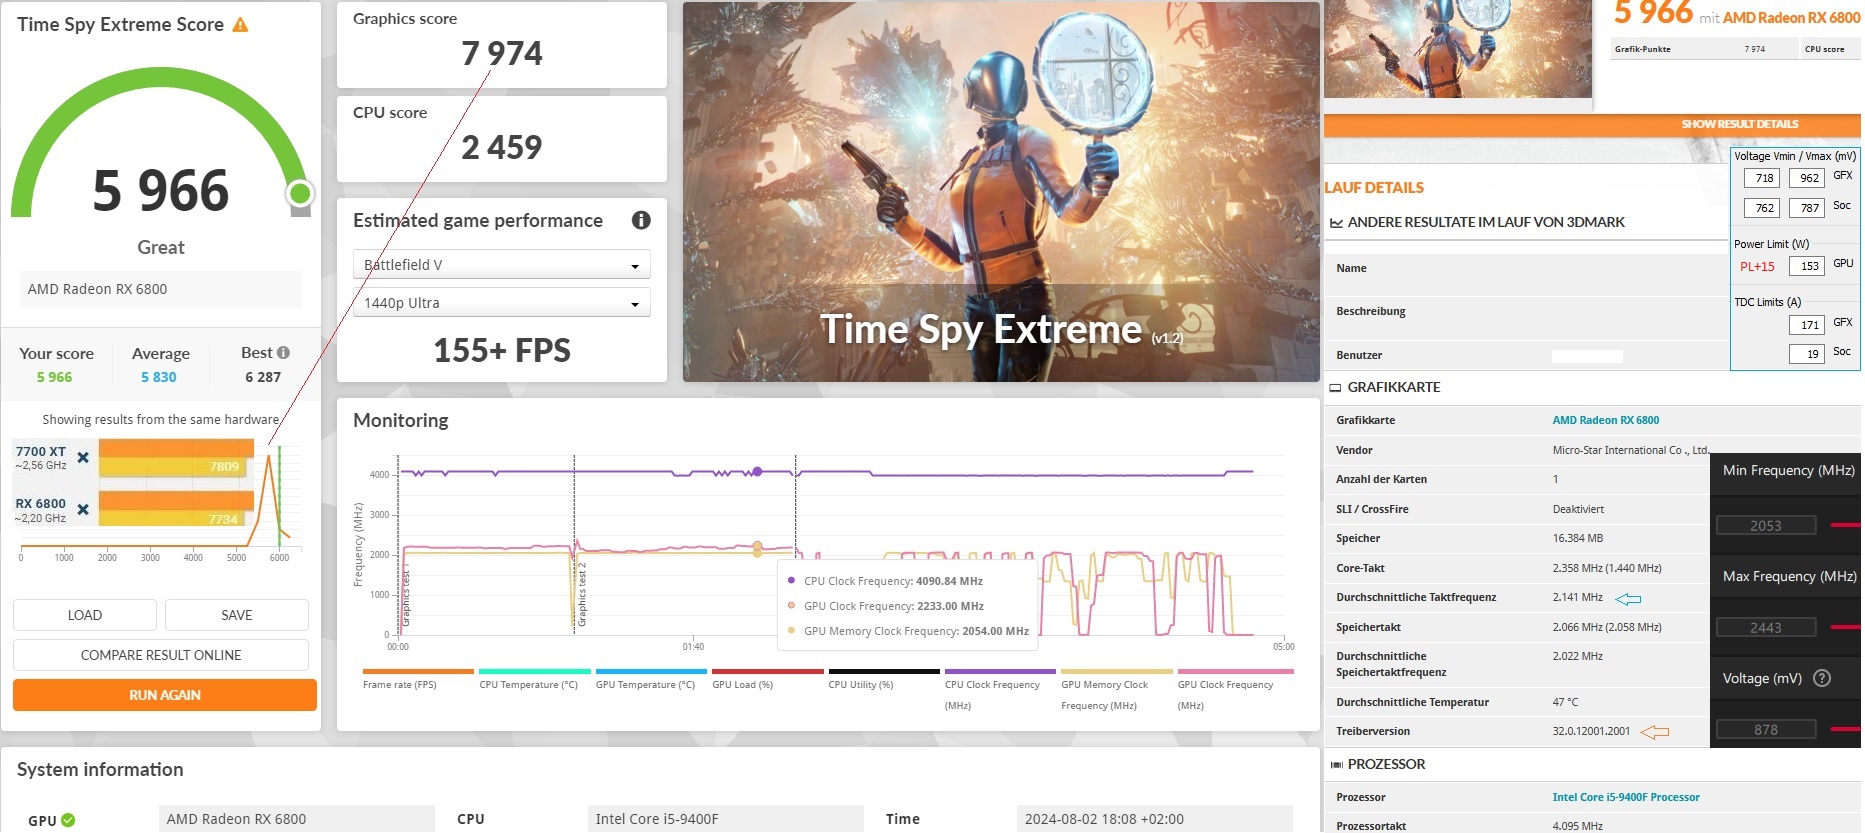Click the info icon next to Best score
The width and height of the screenshot is (1865, 833).
click(x=283, y=353)
